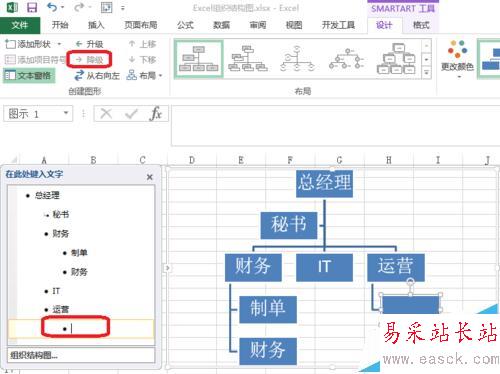Image resolution: width=500 pixels, height=374 pixels.
Task: Select the fifth layout thumbnail with picture boxes
Action: (396, 59)
